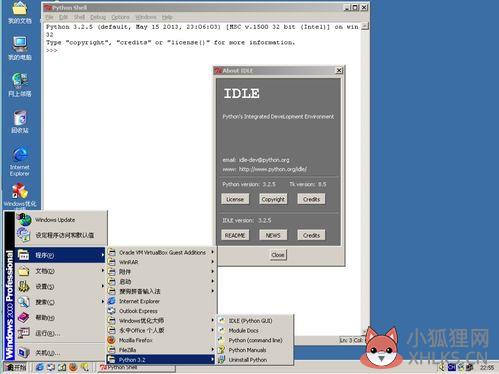Viewport: 499px width, 374px height.
Task: Click the License button in About IDLE
Action: [x=235, y=199]
